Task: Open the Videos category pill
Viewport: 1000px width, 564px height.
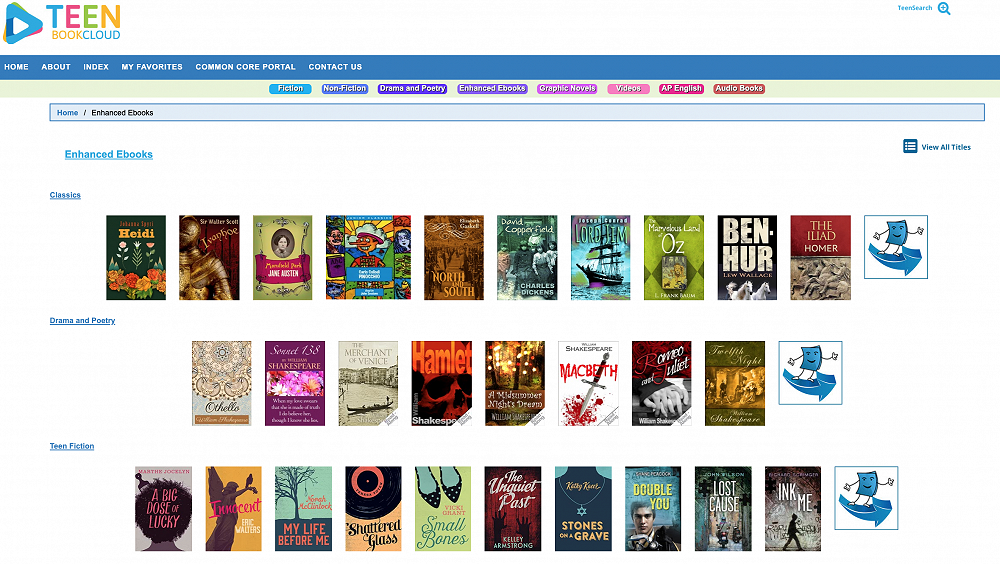Action: (628, 89)
